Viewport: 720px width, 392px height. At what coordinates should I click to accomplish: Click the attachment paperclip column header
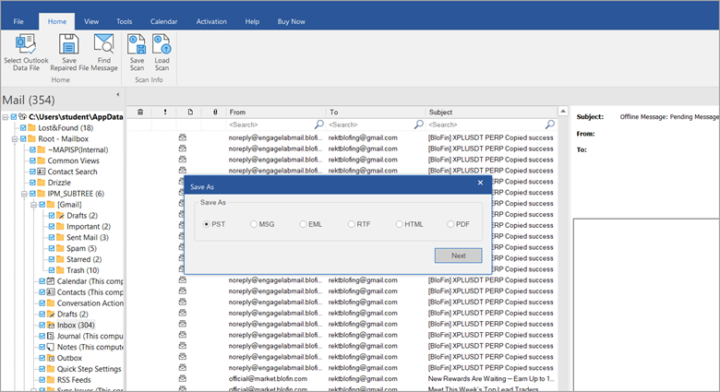(215, 112)
